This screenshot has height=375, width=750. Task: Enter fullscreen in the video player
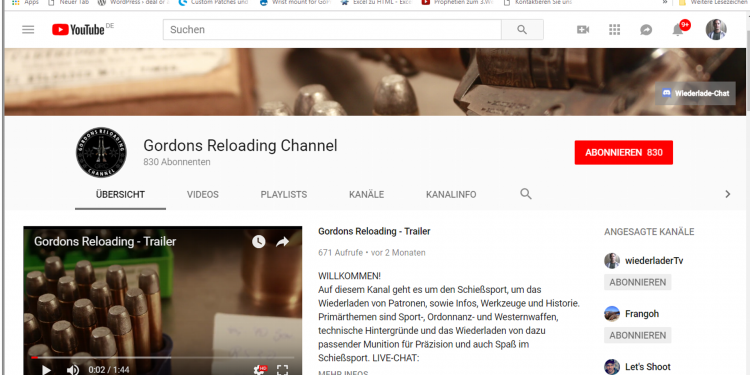(283, 370)
